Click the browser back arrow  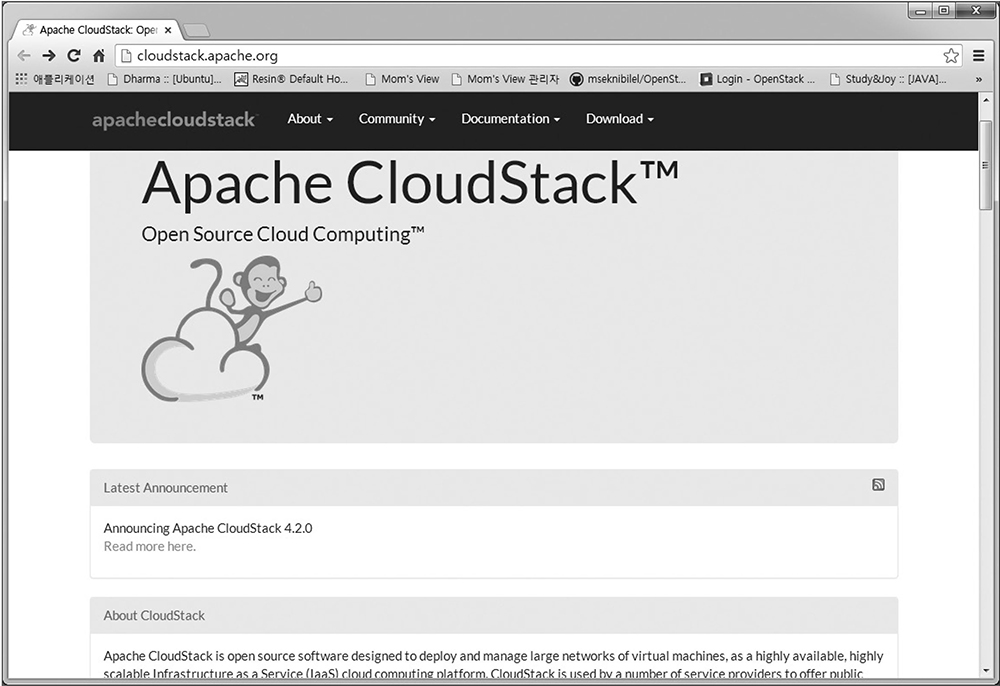coord(24,56)
